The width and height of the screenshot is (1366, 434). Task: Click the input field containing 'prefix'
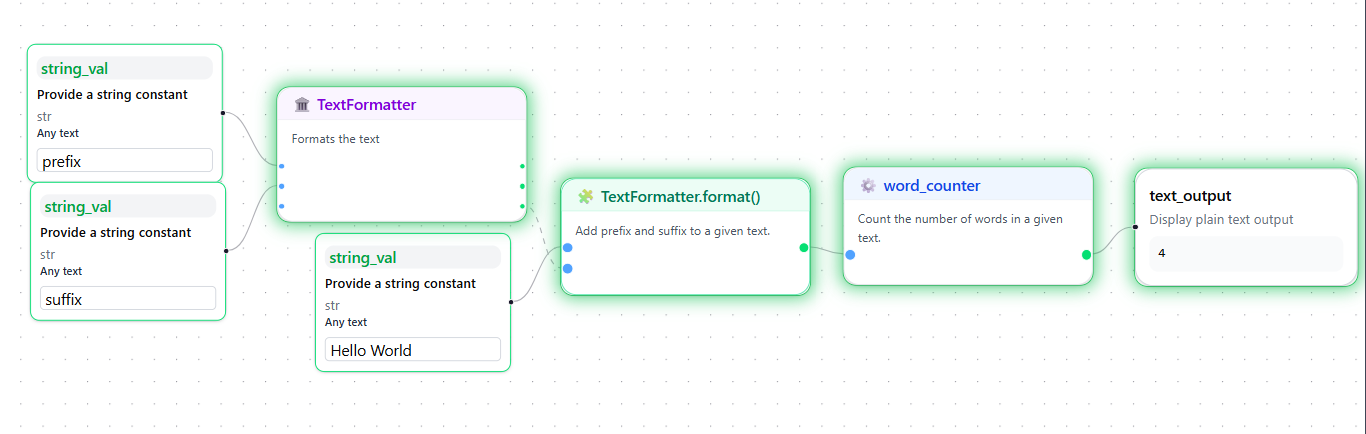click(x=125, y=160)
